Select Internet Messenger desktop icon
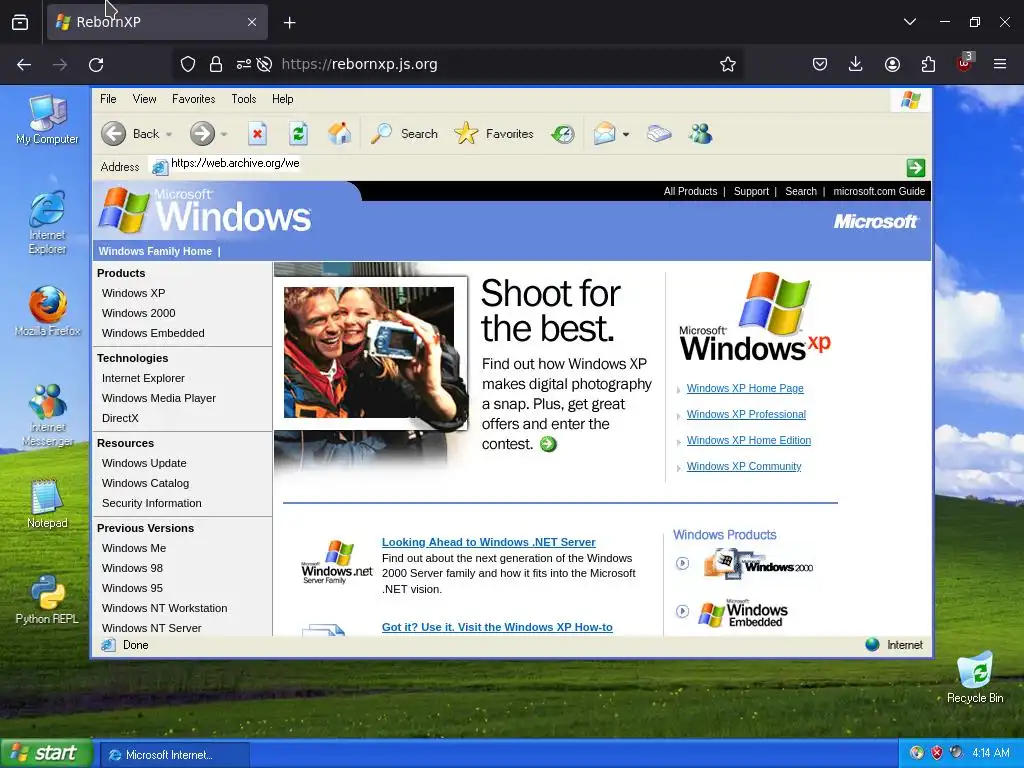Viewport: 1024px width, 768px height. click(47, 415)
